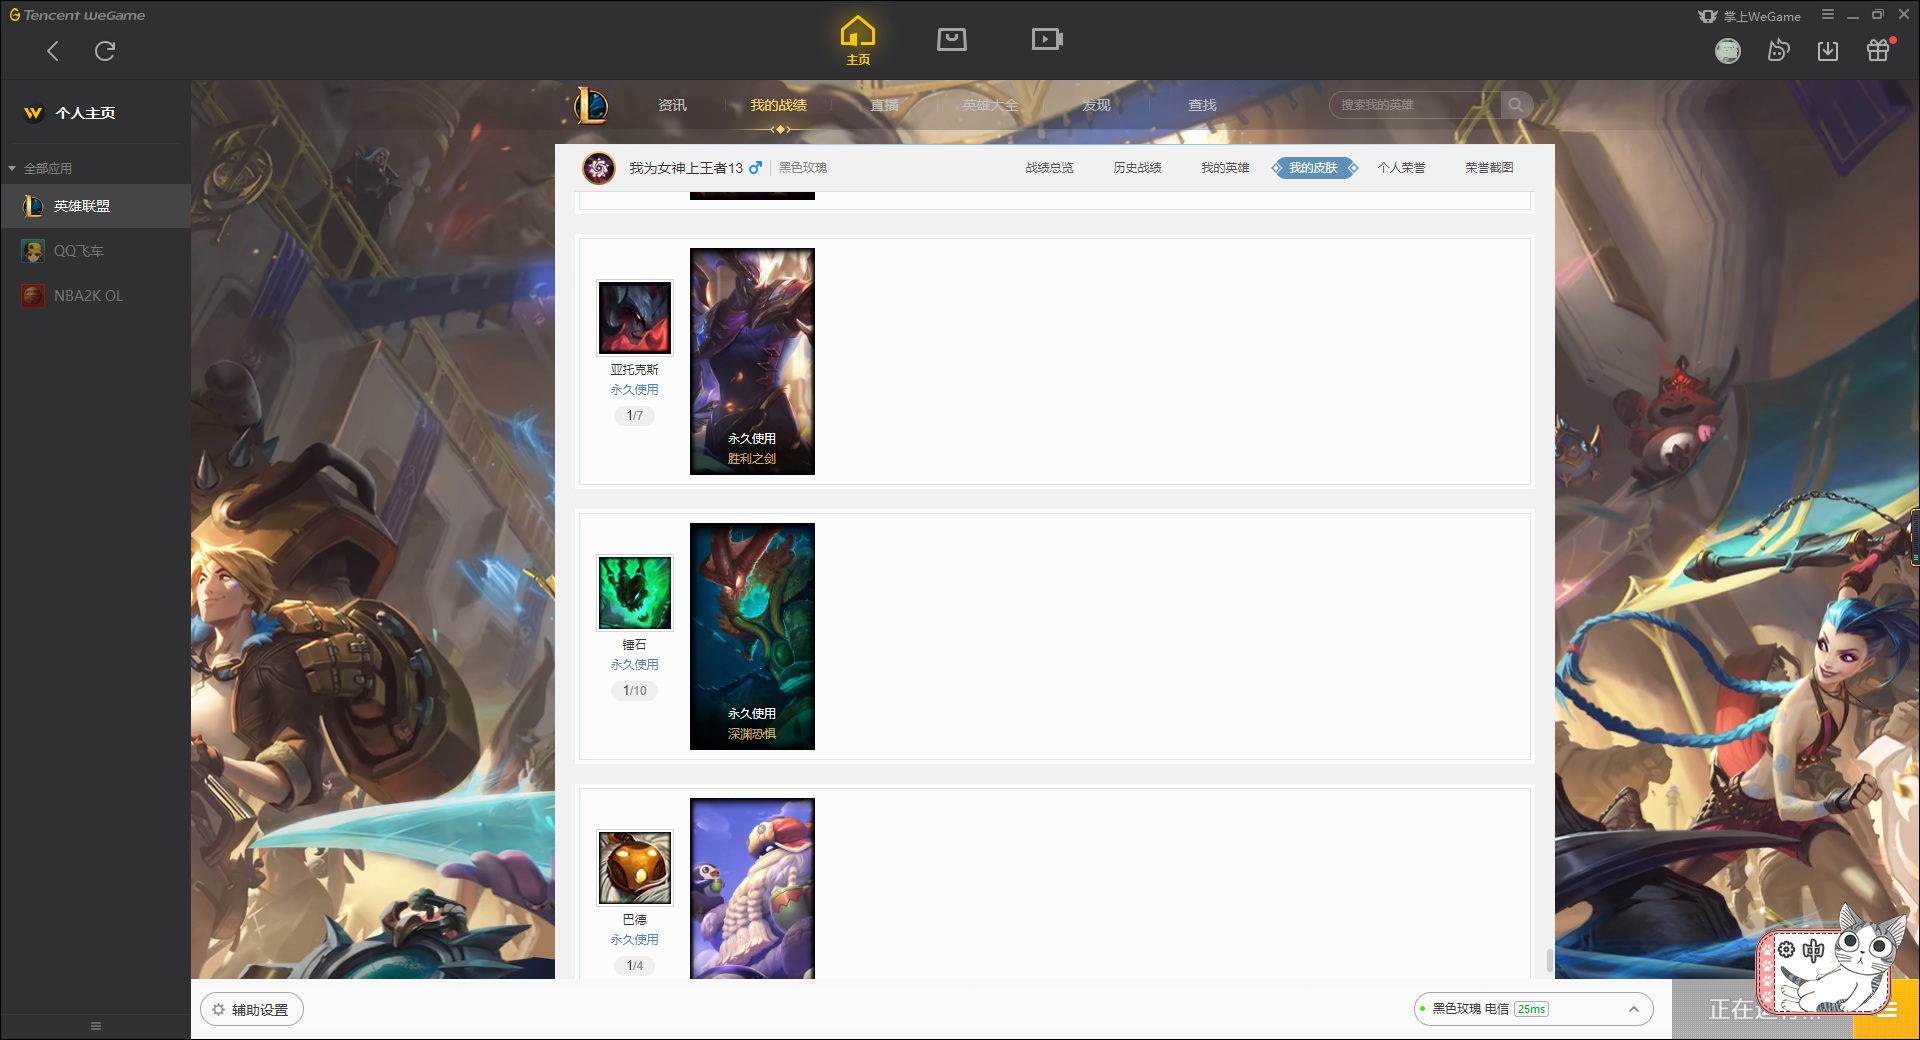Open the hamburger menu in title bar

tap(1828, 15)
